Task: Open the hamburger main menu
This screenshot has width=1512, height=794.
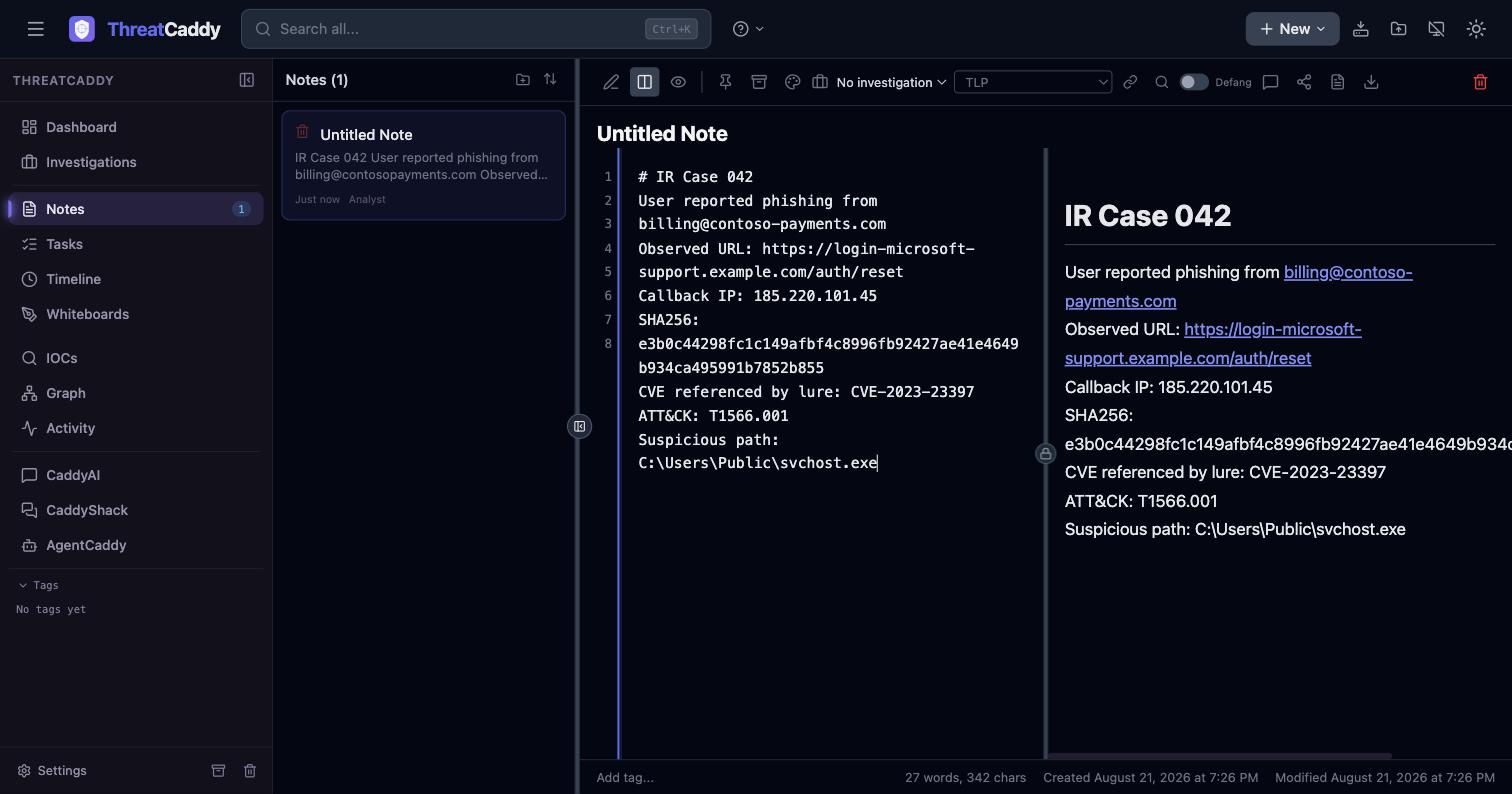Action: [x=36, y=29]
